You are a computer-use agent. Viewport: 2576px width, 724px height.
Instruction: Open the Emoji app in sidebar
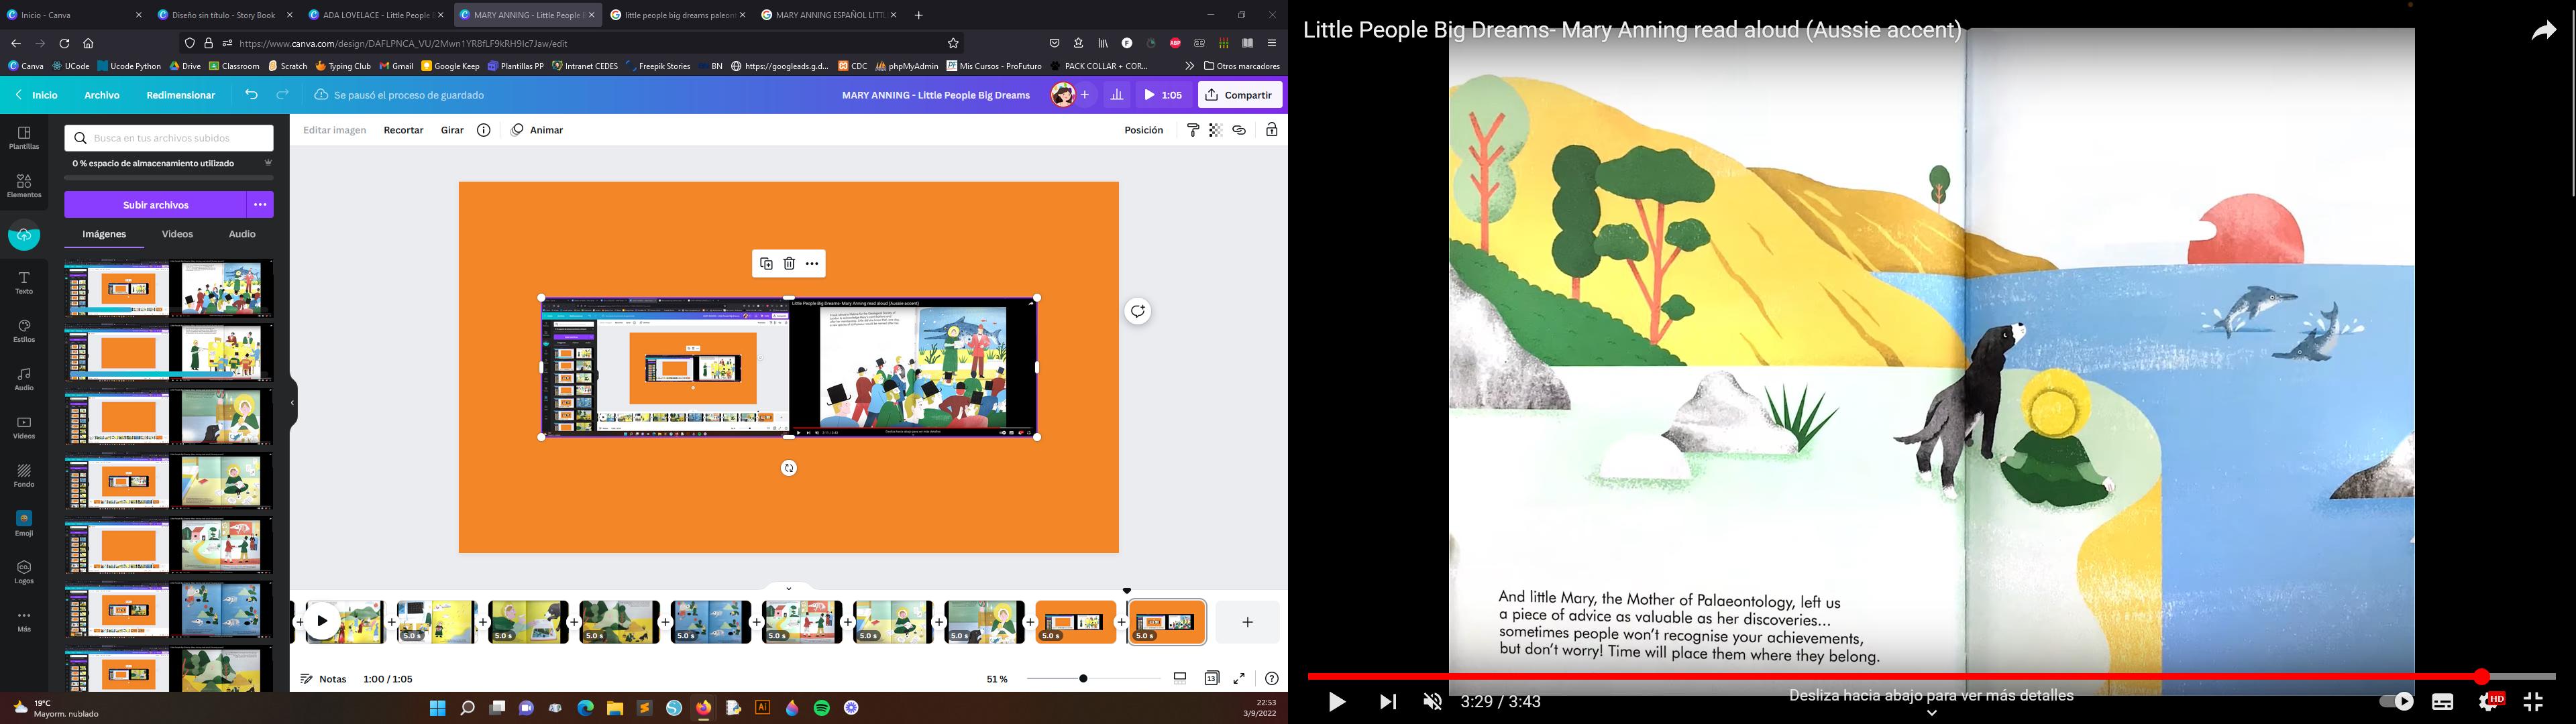point(24,524)
